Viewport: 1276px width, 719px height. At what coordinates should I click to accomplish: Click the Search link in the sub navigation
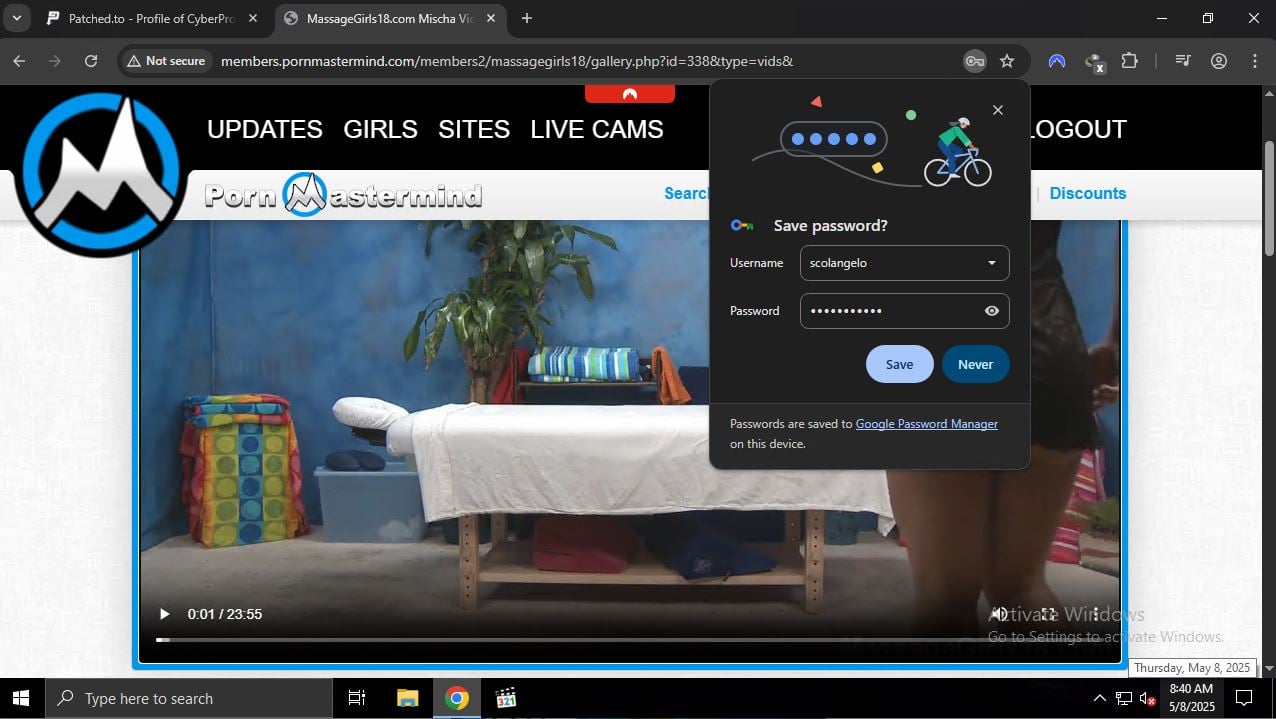click(x=687, y=193)
